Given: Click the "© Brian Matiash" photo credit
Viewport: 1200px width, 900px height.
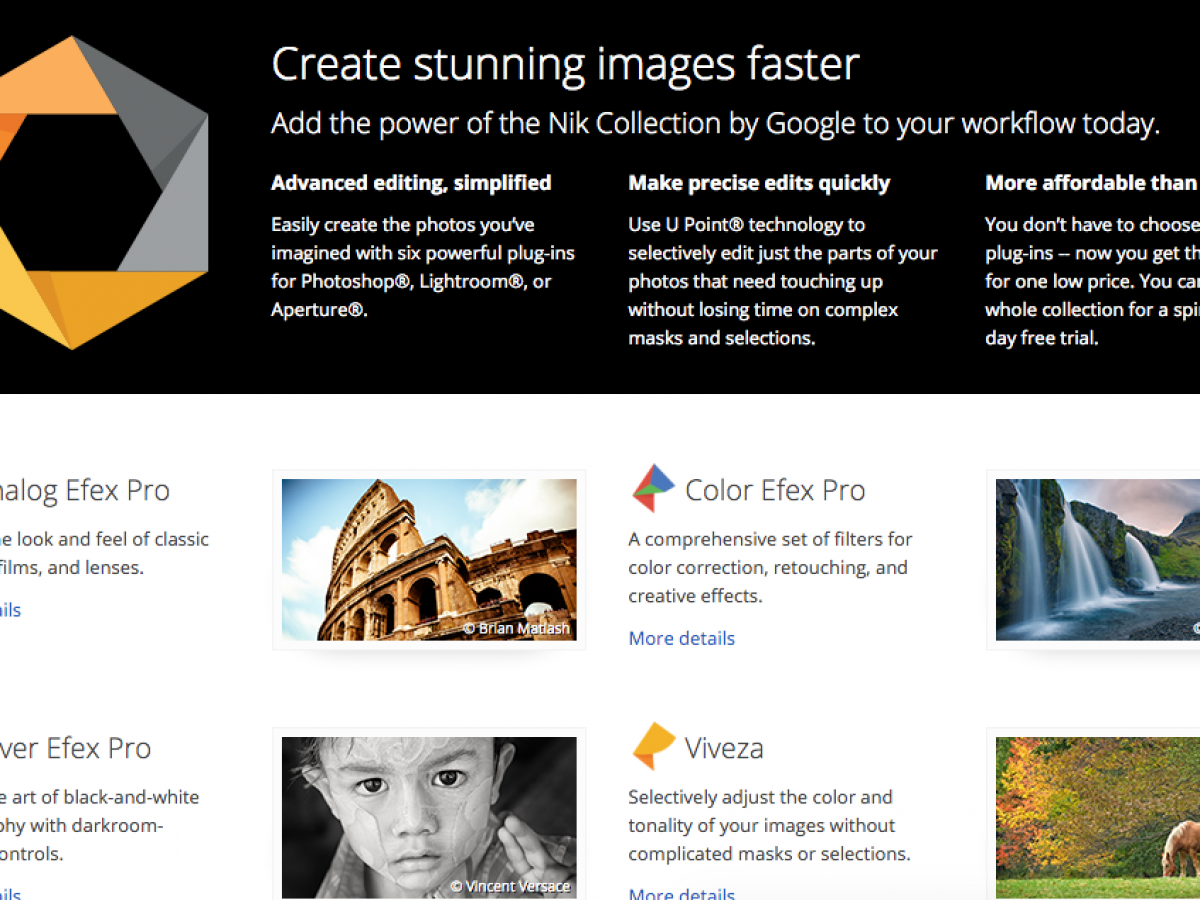Looking at the screenshot, I should point(516,629).
